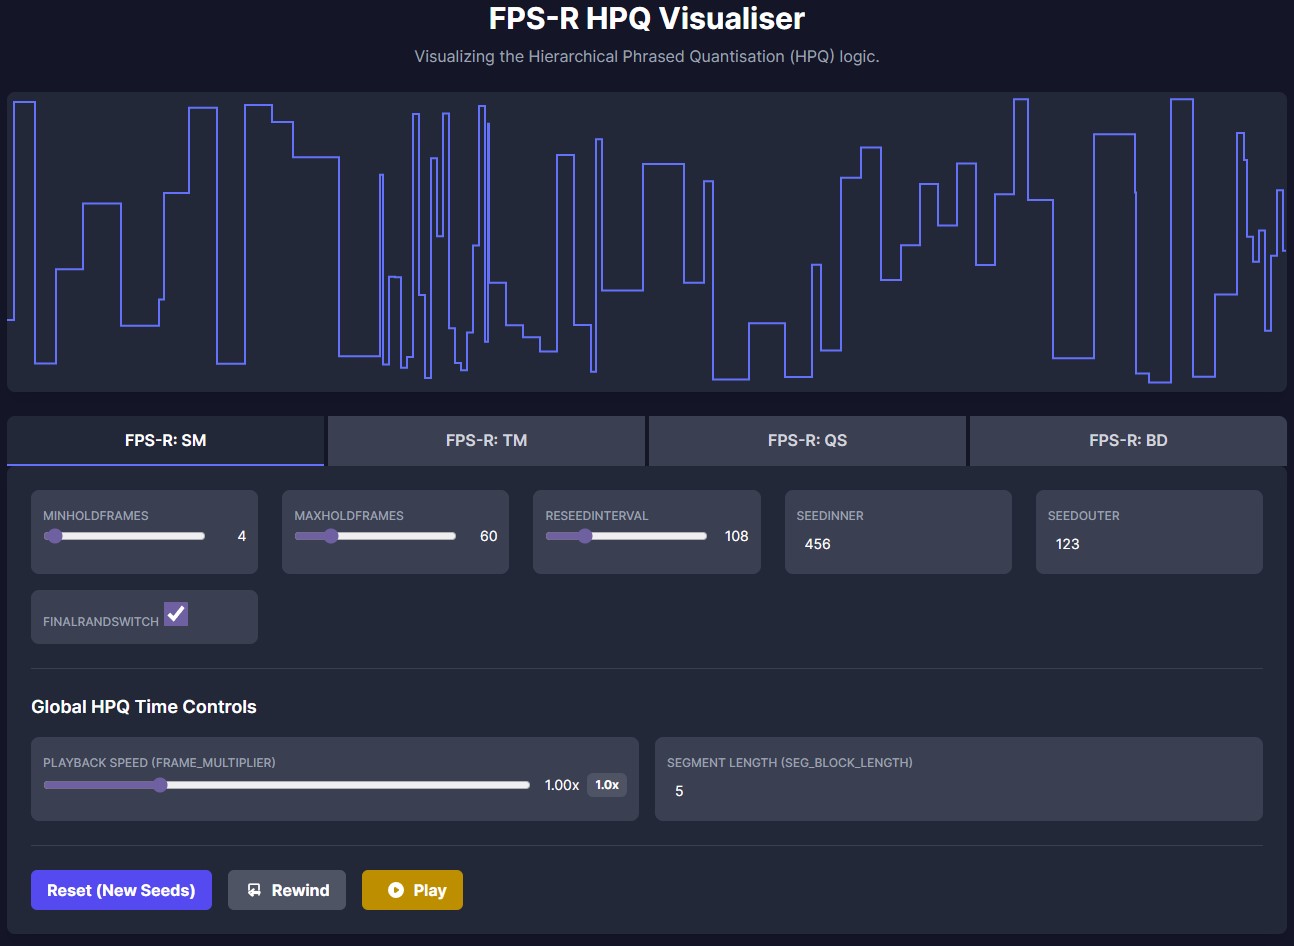Select the FPS-R: BD tab

click(1128, 440)
